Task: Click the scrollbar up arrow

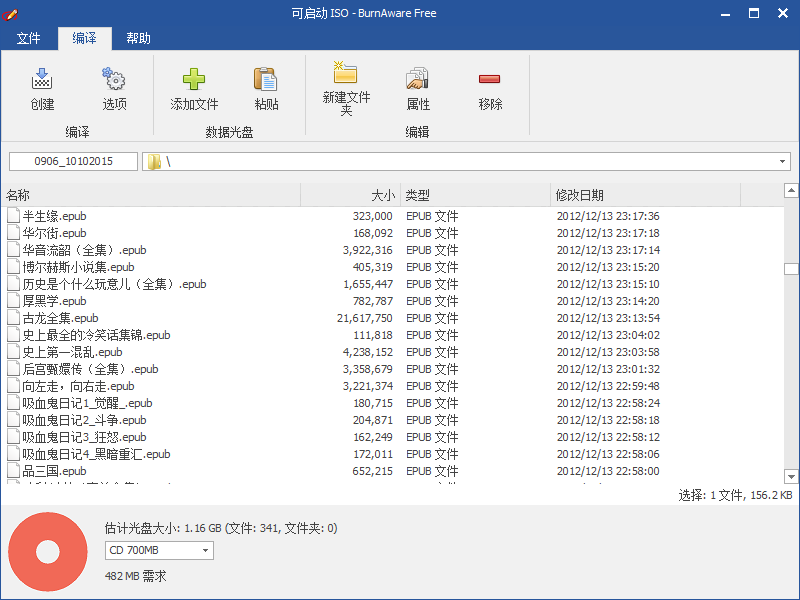Action: [791, 191]
